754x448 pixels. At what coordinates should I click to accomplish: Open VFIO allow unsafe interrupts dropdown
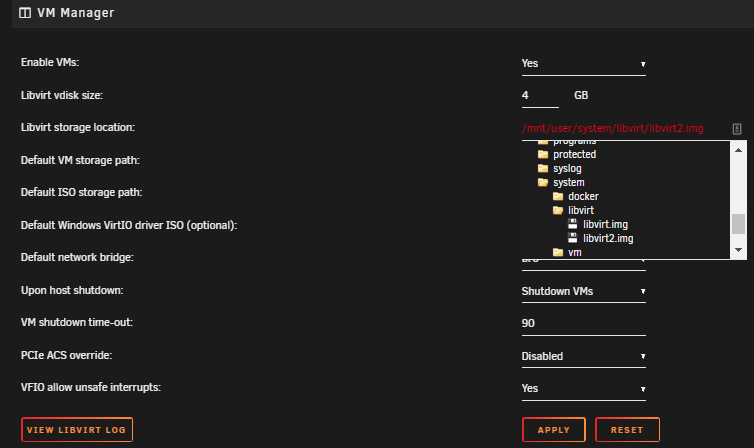click(583, 389)
